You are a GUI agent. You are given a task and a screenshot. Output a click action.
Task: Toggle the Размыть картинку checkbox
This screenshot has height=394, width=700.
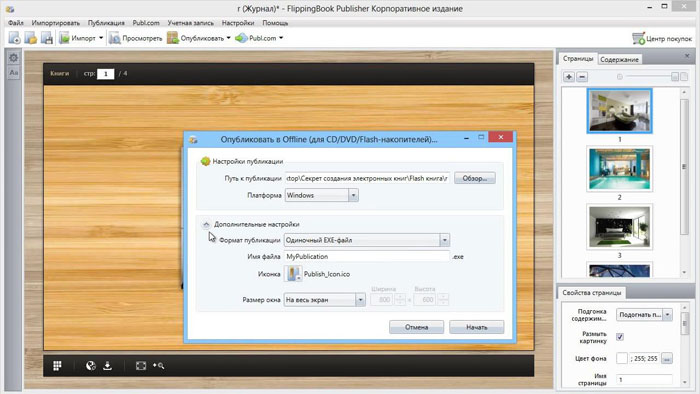(620, 337)
